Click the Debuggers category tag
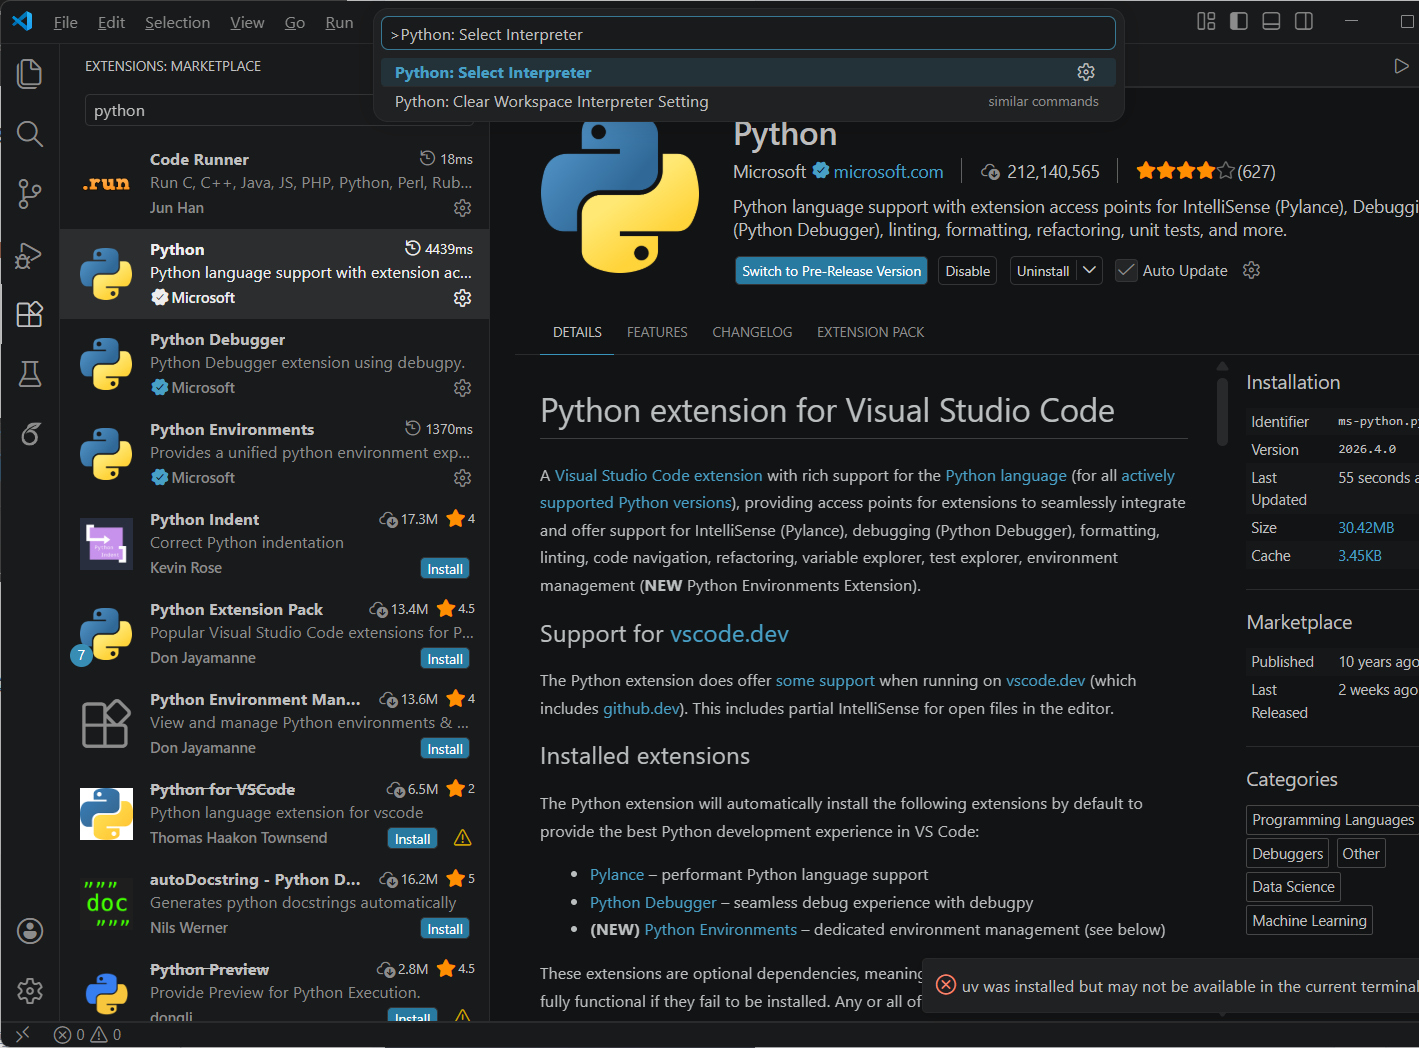Screen dimensions: 1419x1048 click(x=1287, y=854)
